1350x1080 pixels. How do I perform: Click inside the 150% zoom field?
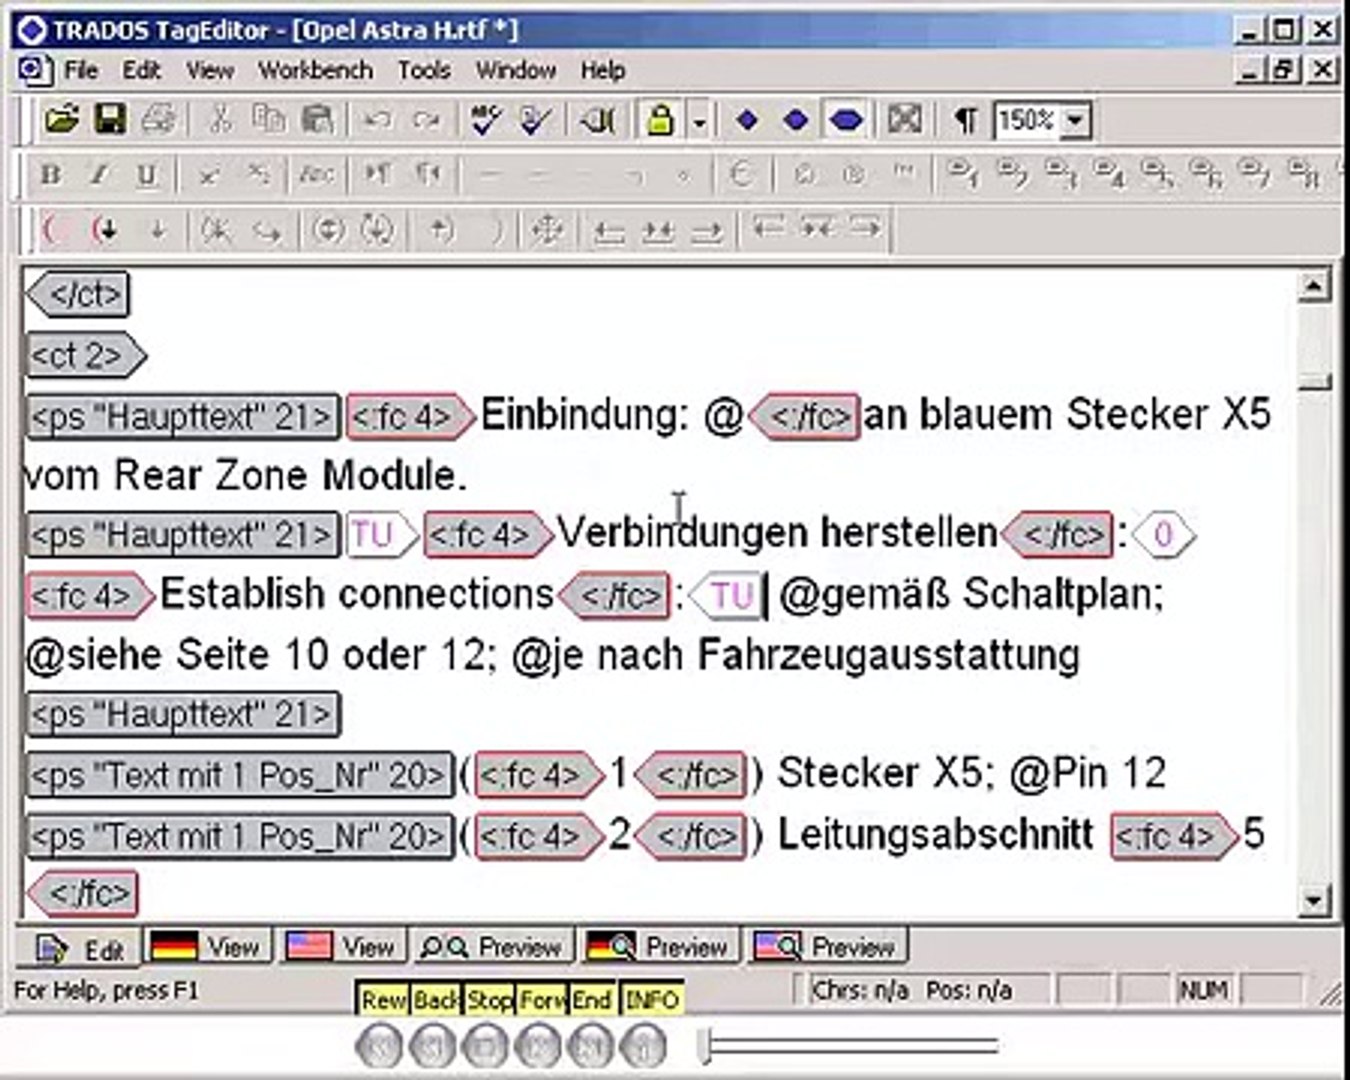1027,121
